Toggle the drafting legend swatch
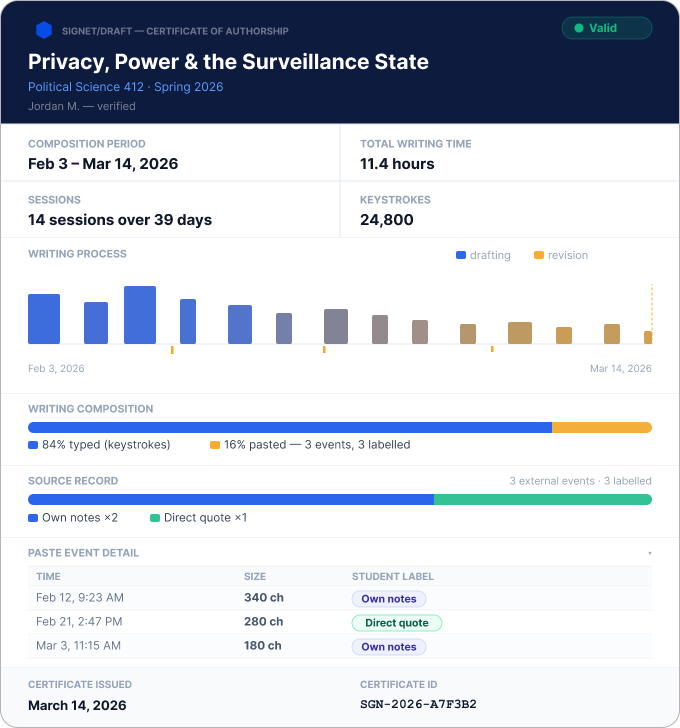 [x=460, y=255]
